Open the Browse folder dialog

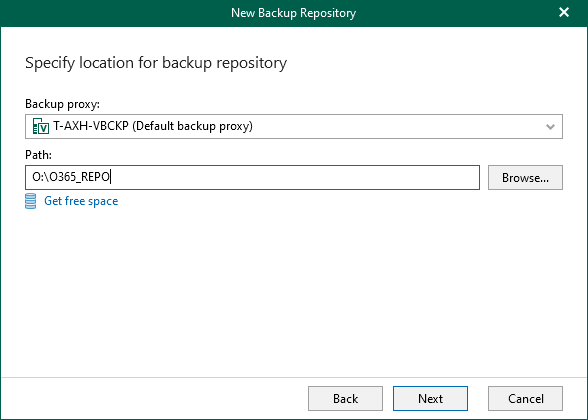[x=525, y=177]
